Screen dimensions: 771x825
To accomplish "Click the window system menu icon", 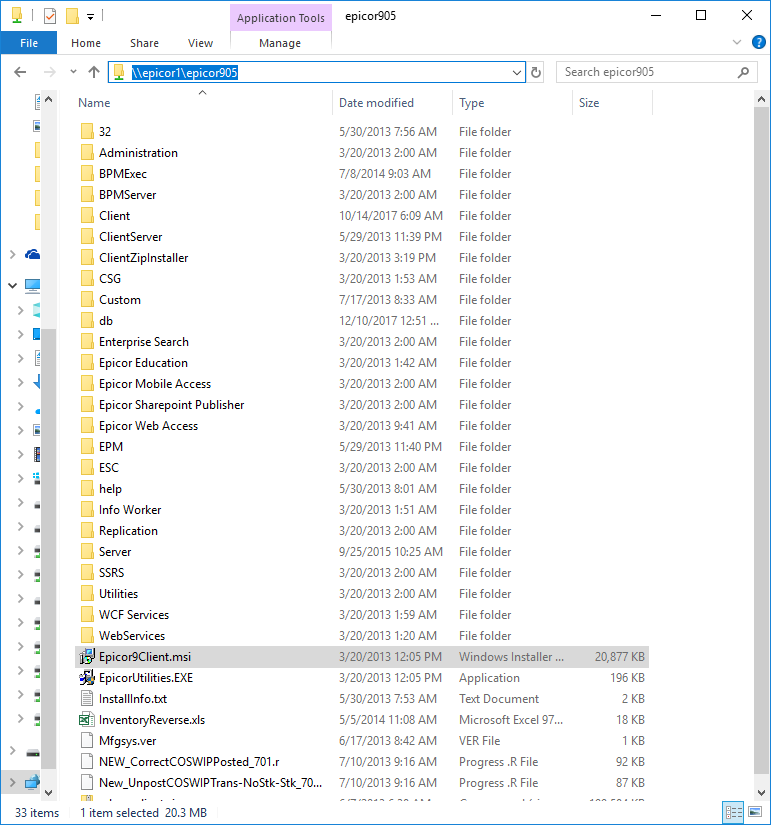I will (17, 16).
